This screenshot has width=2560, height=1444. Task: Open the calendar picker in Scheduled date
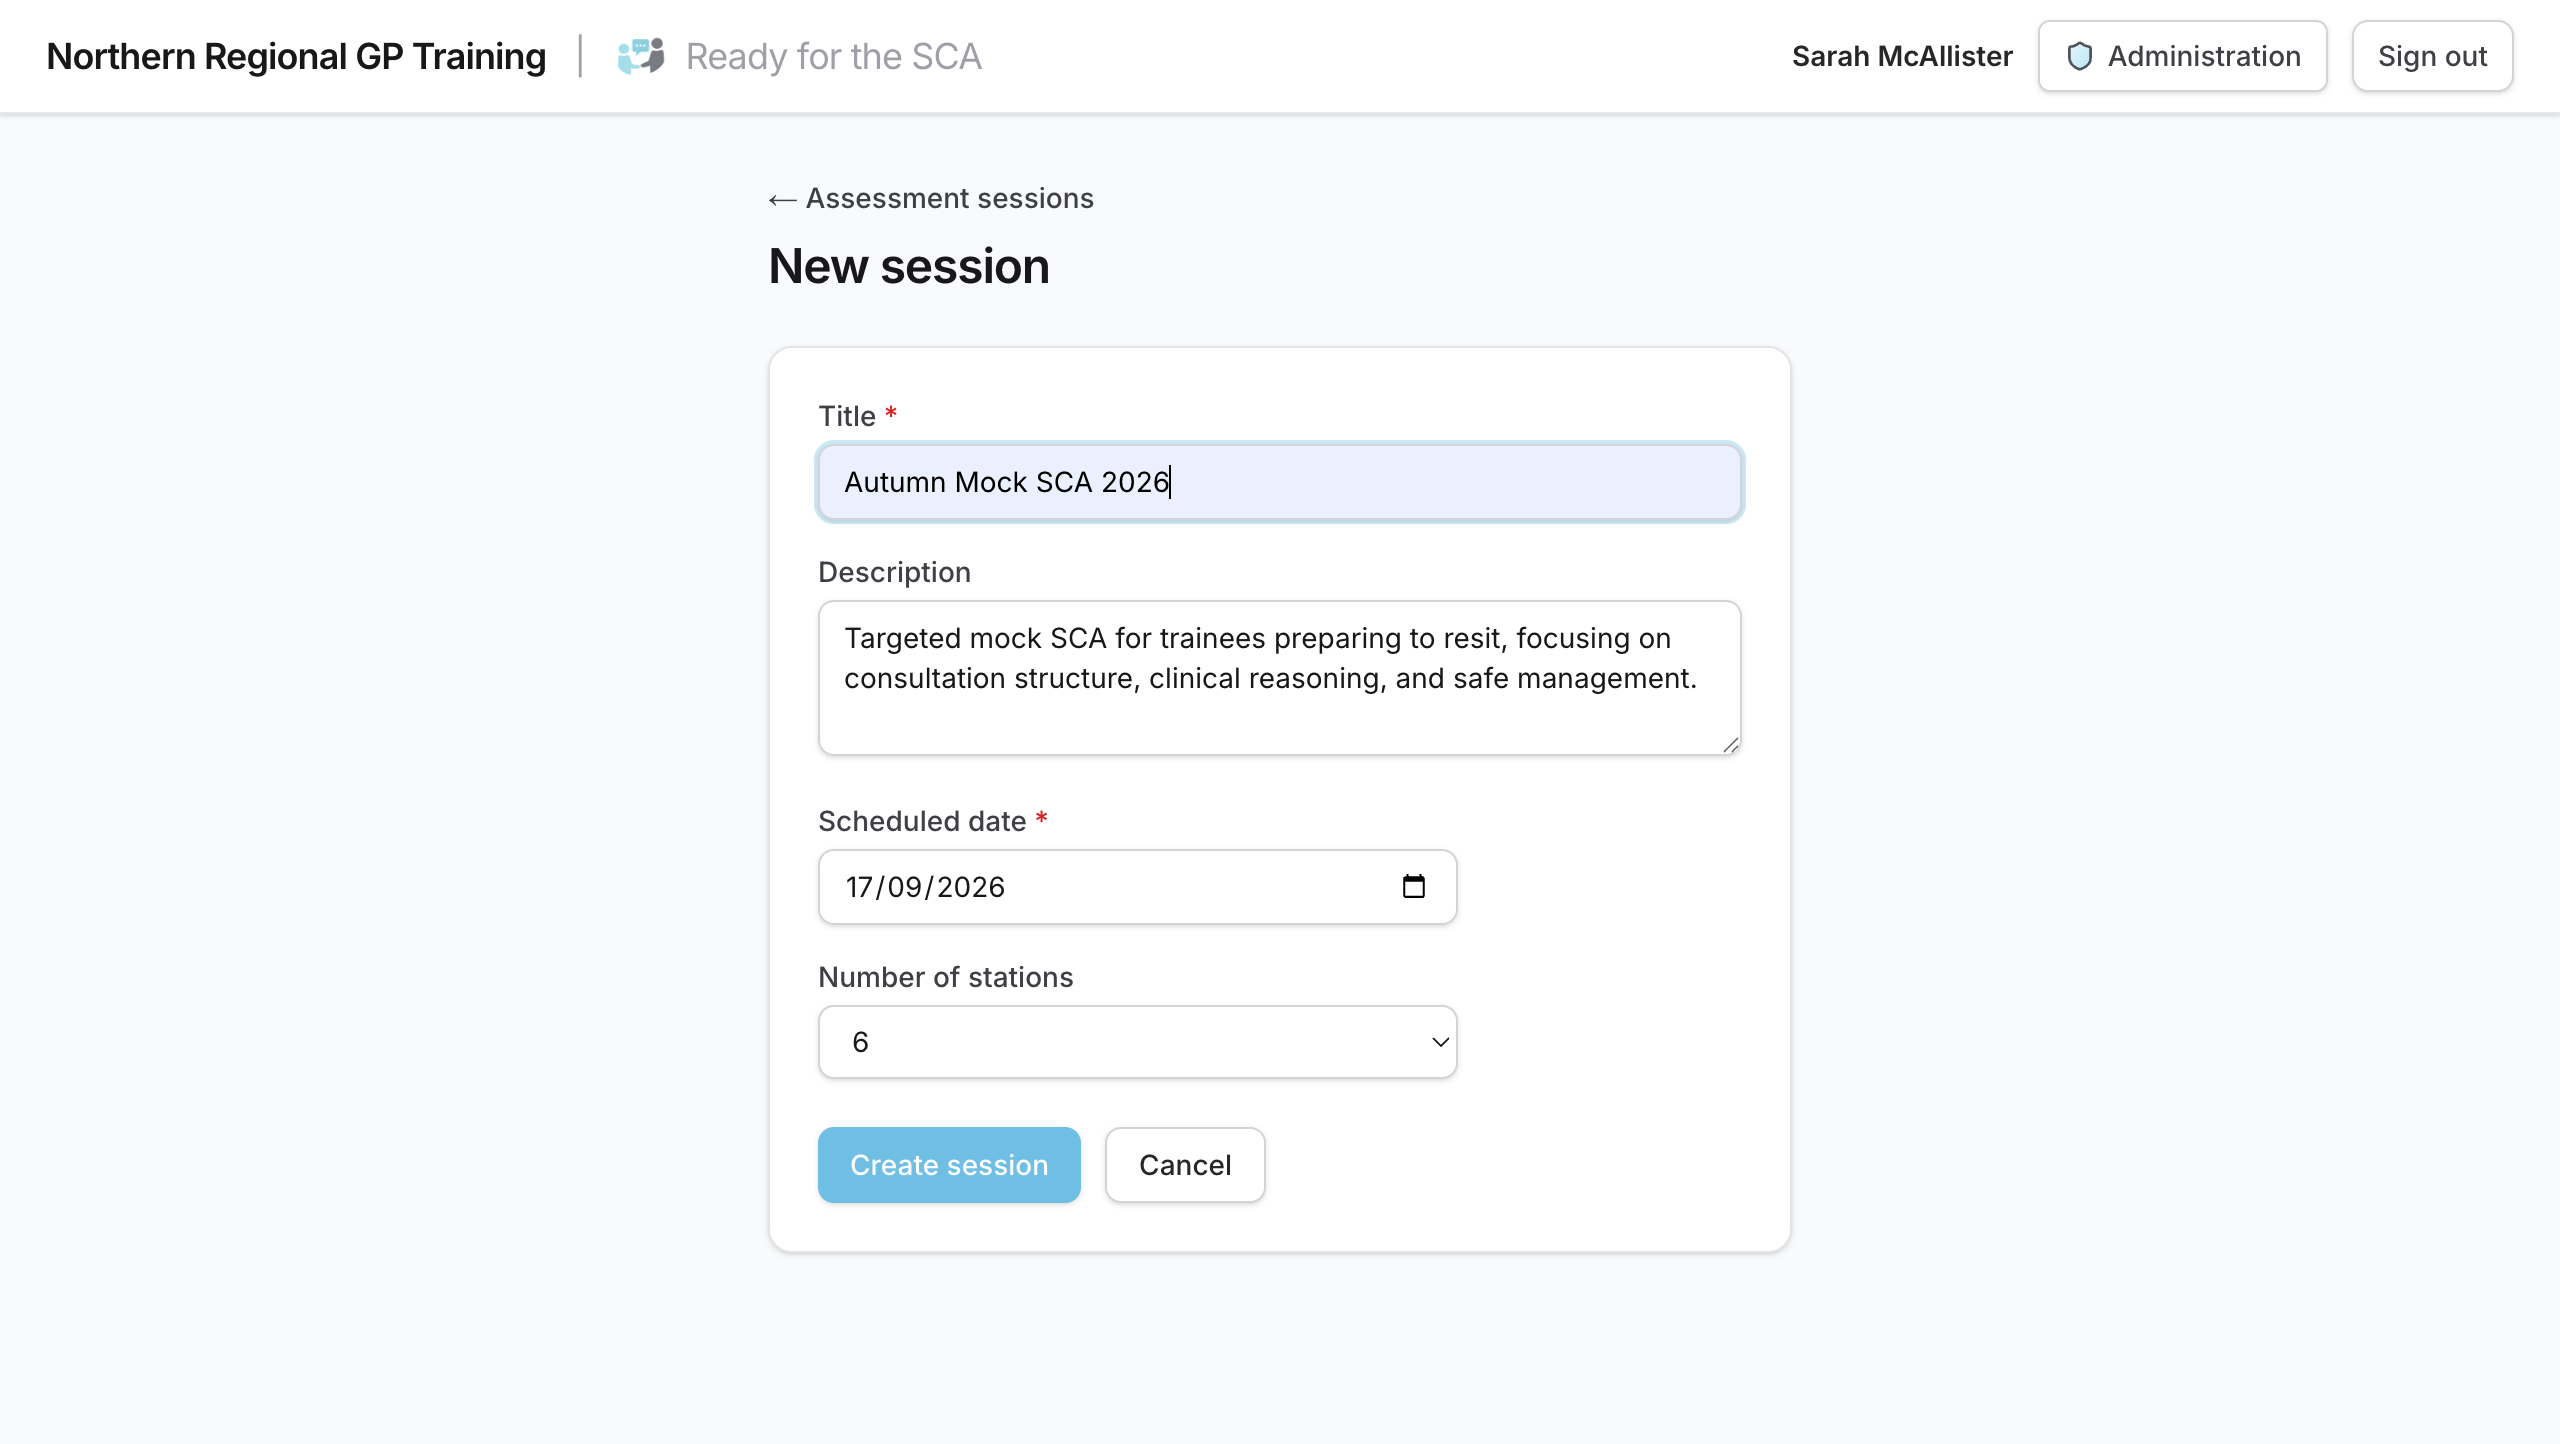point(1413,887)
